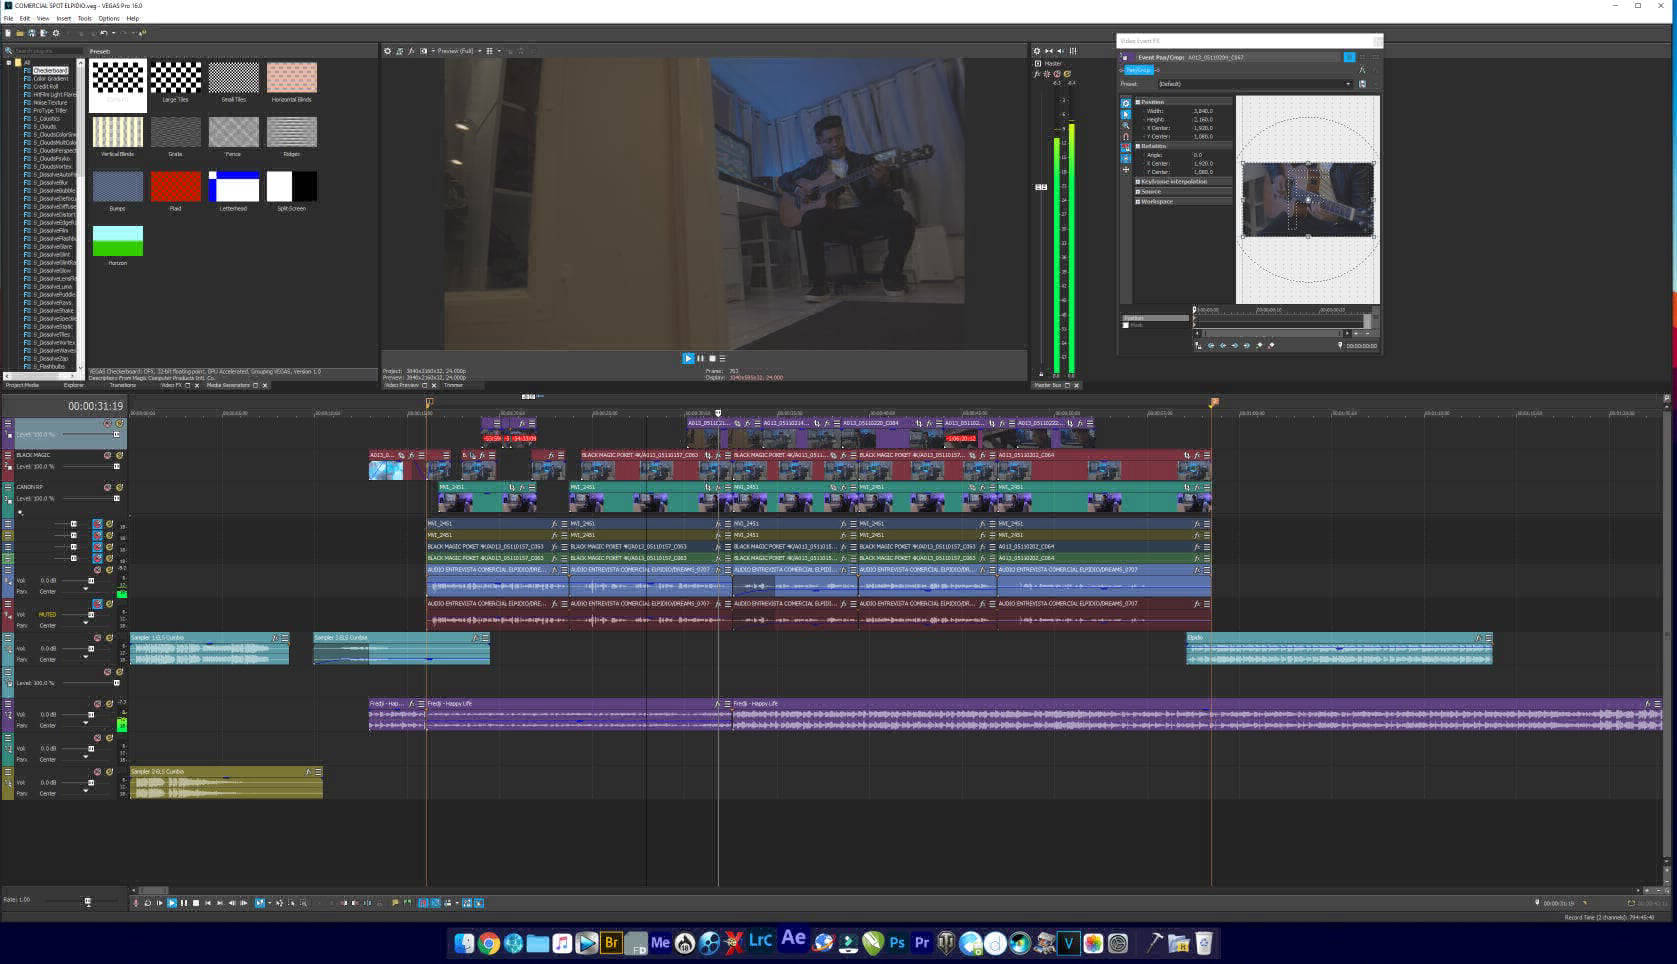Choose the Large Tiles preset thumbnail
The image size is (1677, 964).
pyautogui.click(x=176, y=78)
